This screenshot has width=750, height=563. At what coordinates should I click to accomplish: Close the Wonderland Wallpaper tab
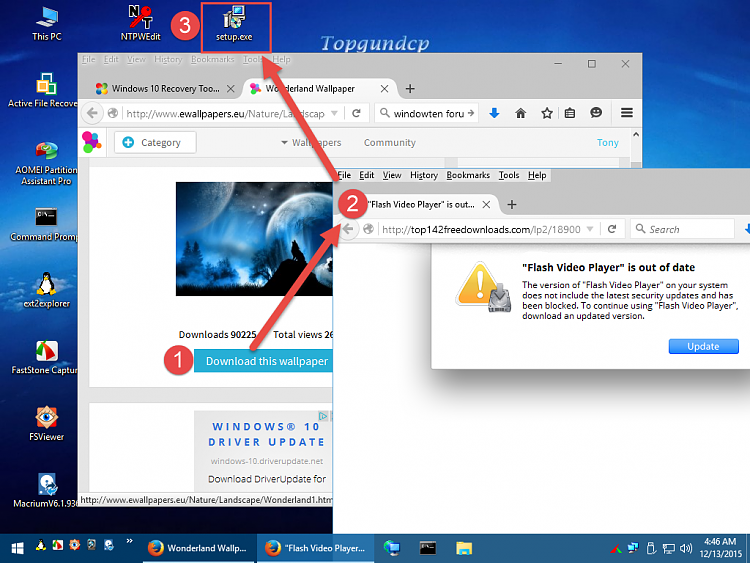(384, 88)
